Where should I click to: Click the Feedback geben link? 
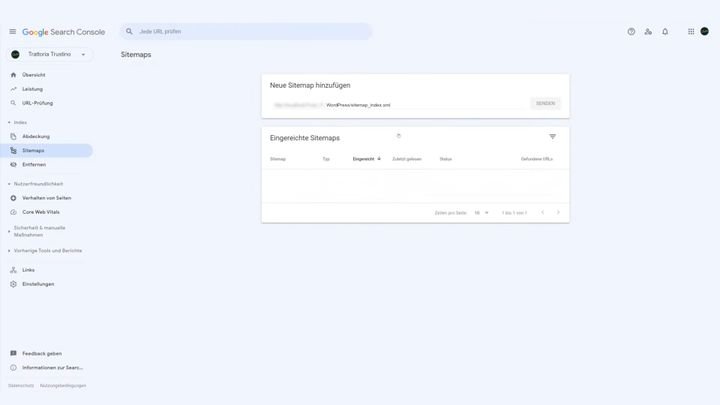click(42, 354)
